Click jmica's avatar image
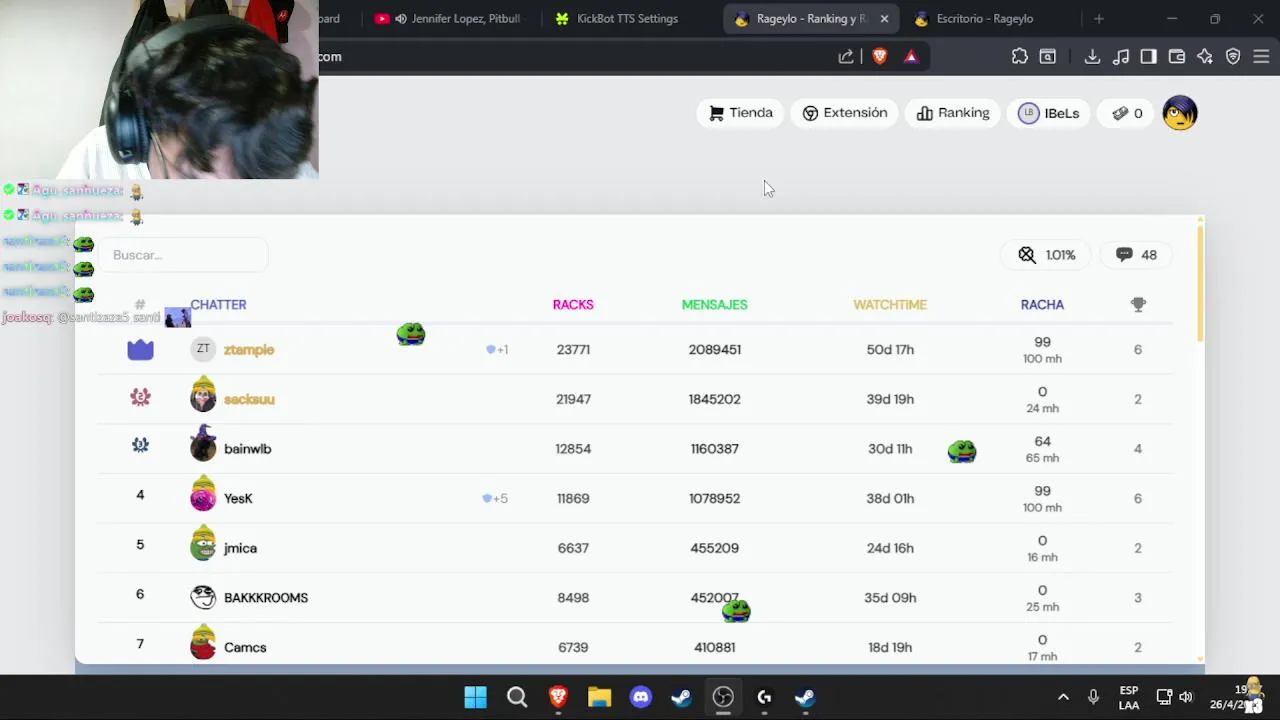 (203, 543)
